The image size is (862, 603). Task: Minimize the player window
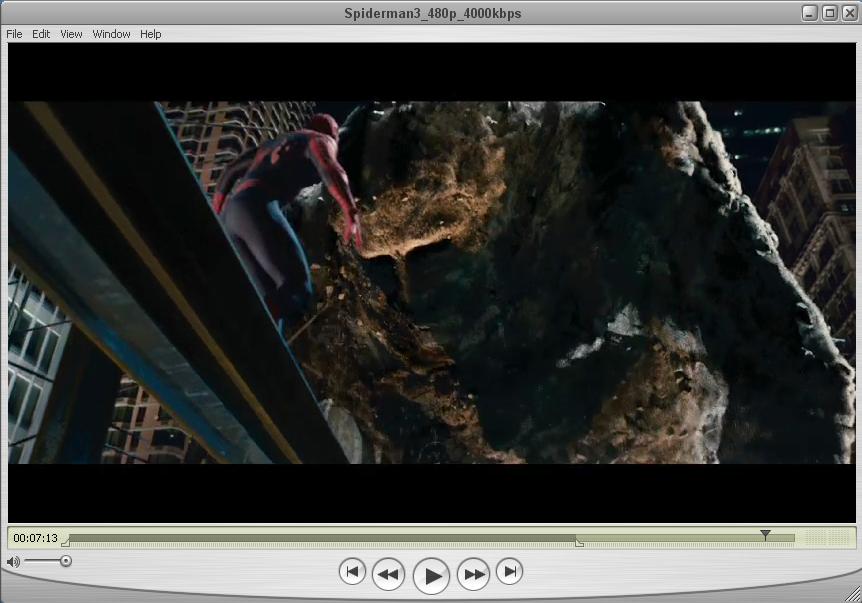[x=810, y=13]
